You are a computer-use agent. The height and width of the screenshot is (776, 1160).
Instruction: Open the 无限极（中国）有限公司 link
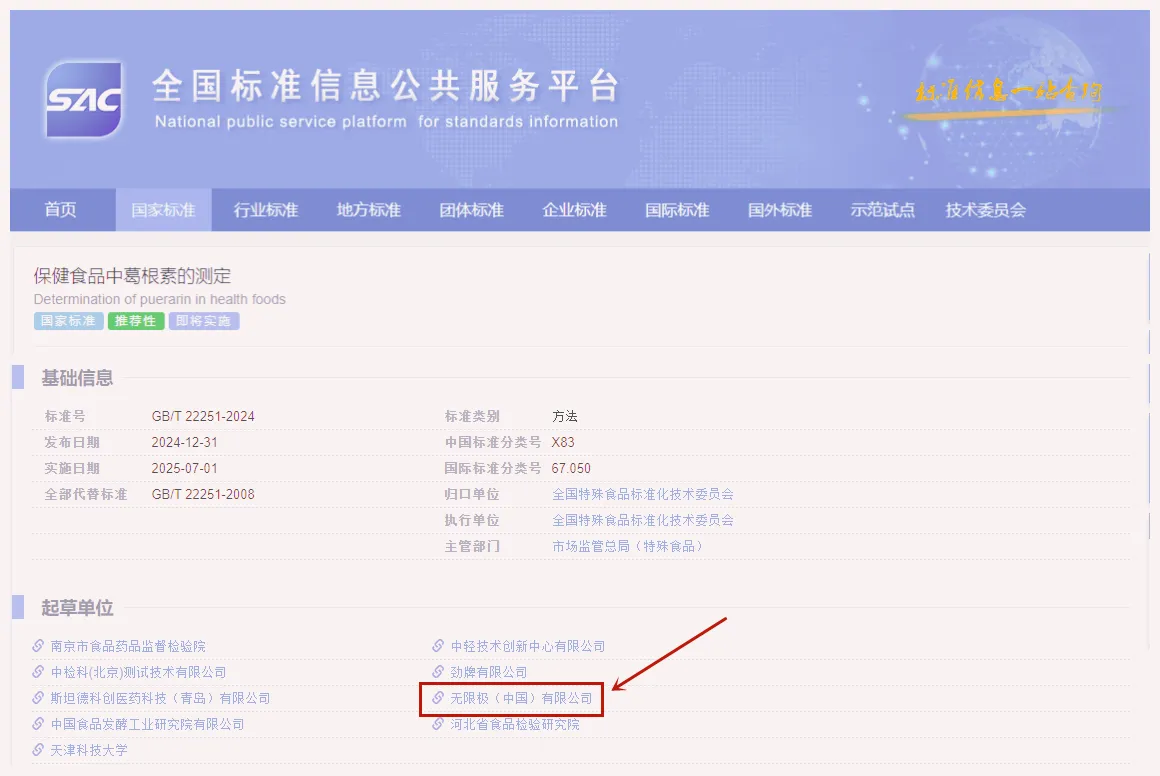point(522,698)
